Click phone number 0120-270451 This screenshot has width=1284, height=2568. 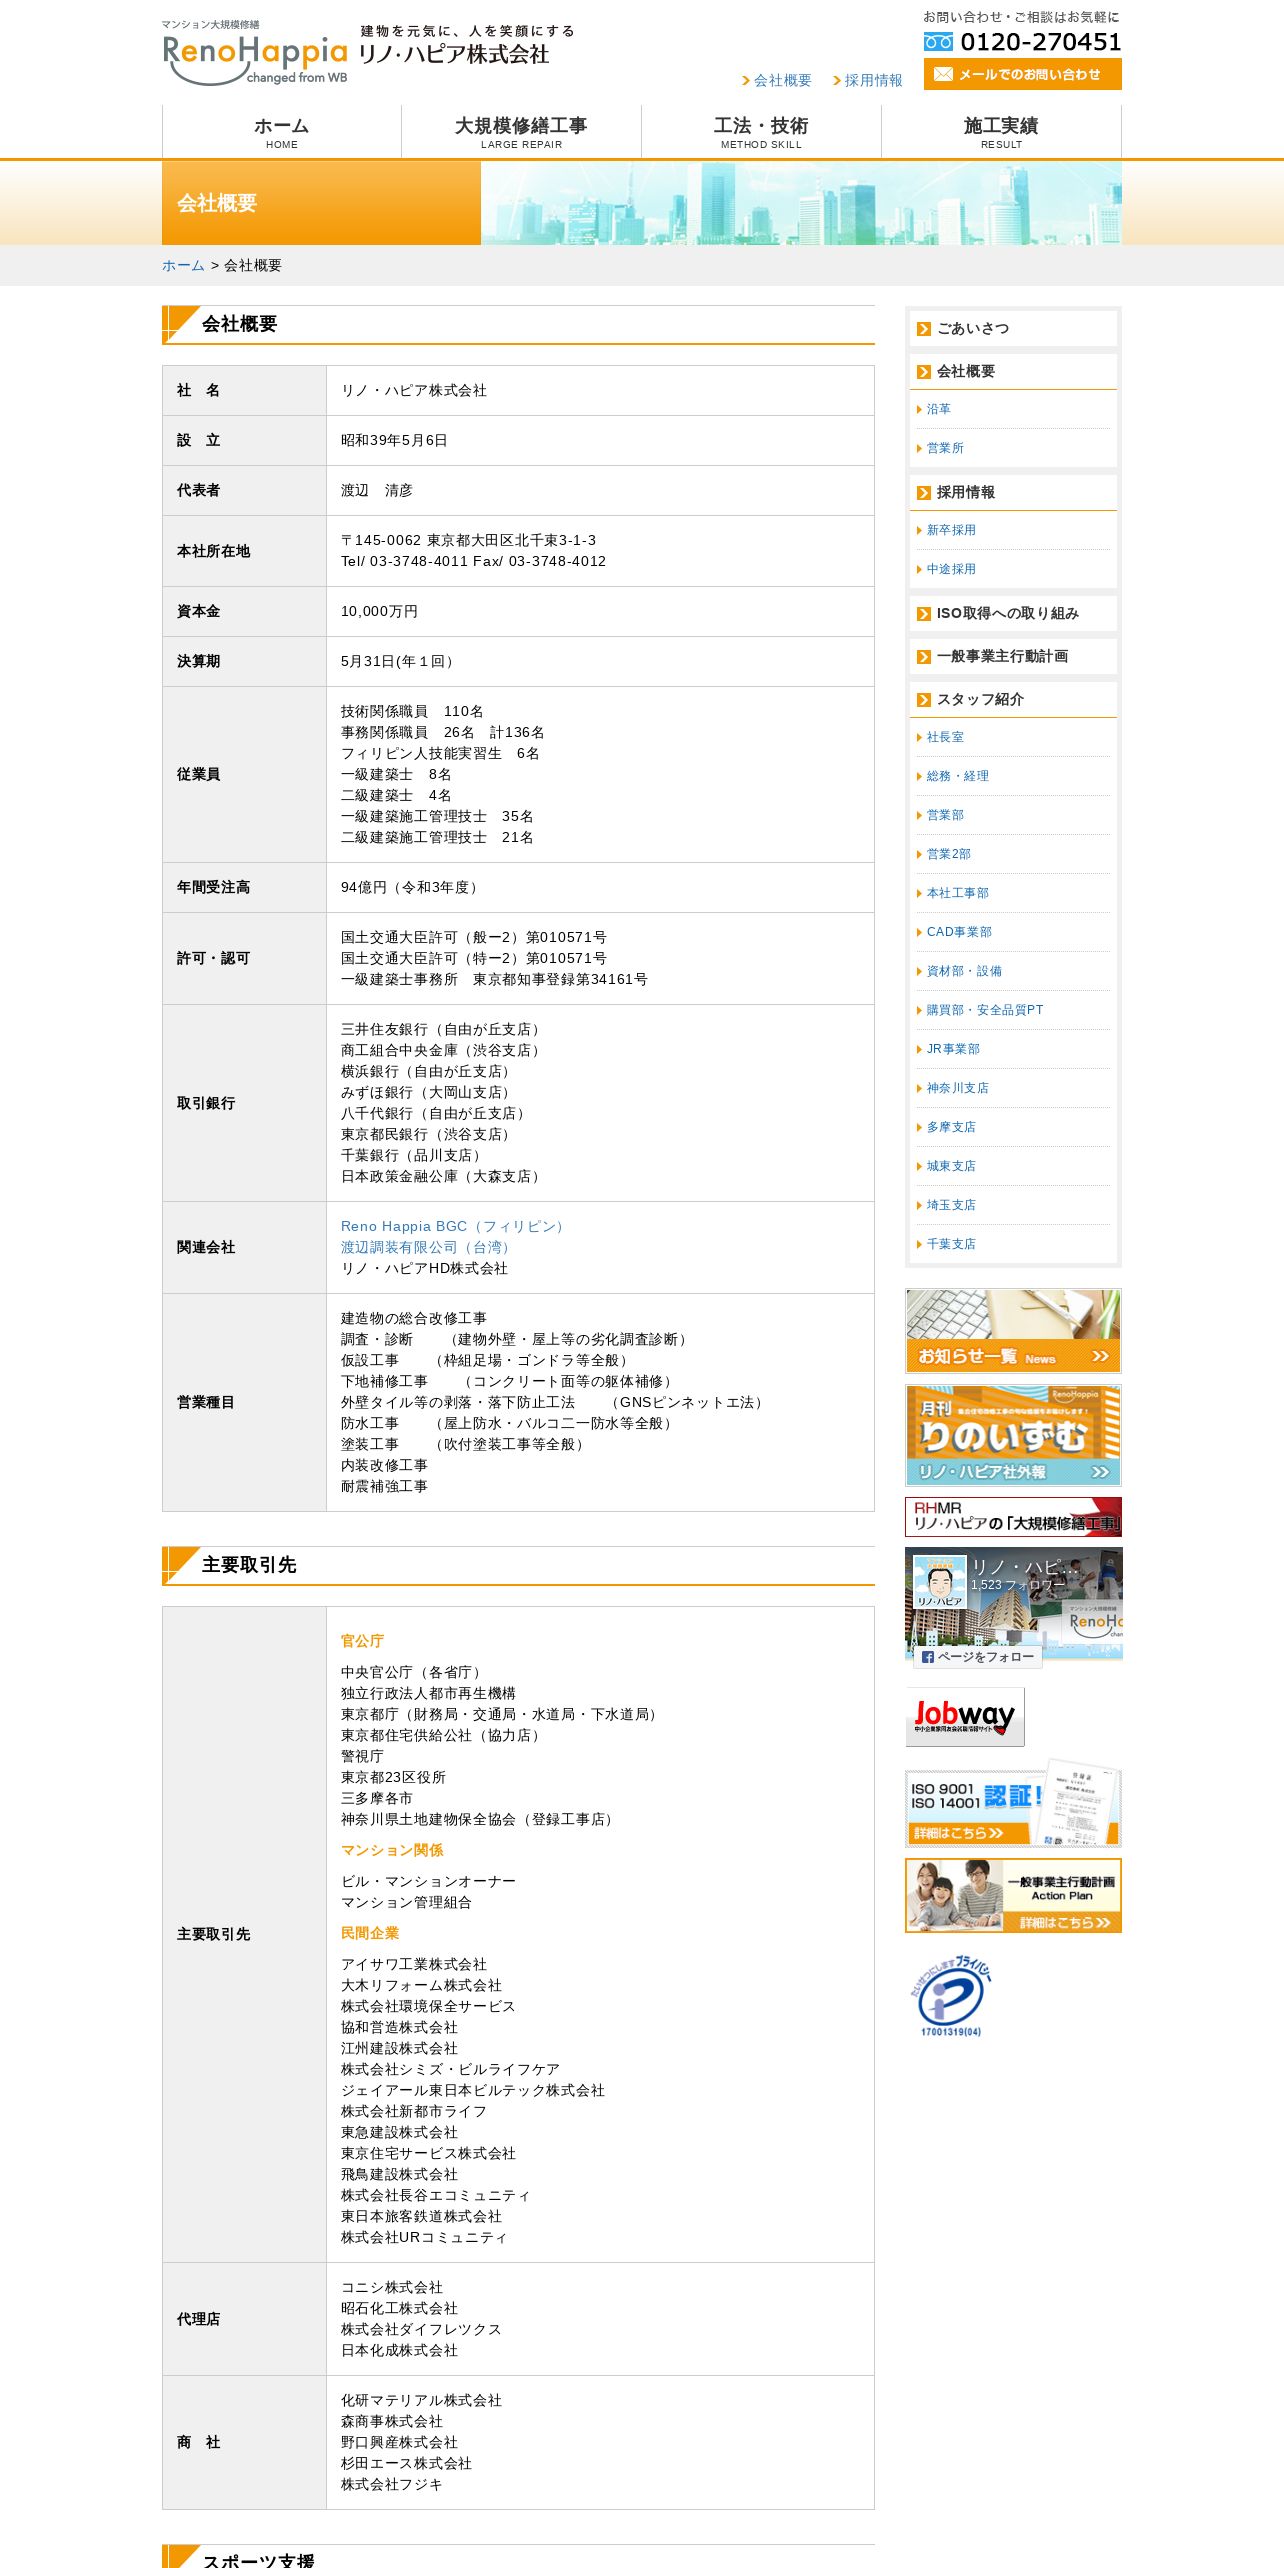pyautogui.click(x=1041, y=42)
